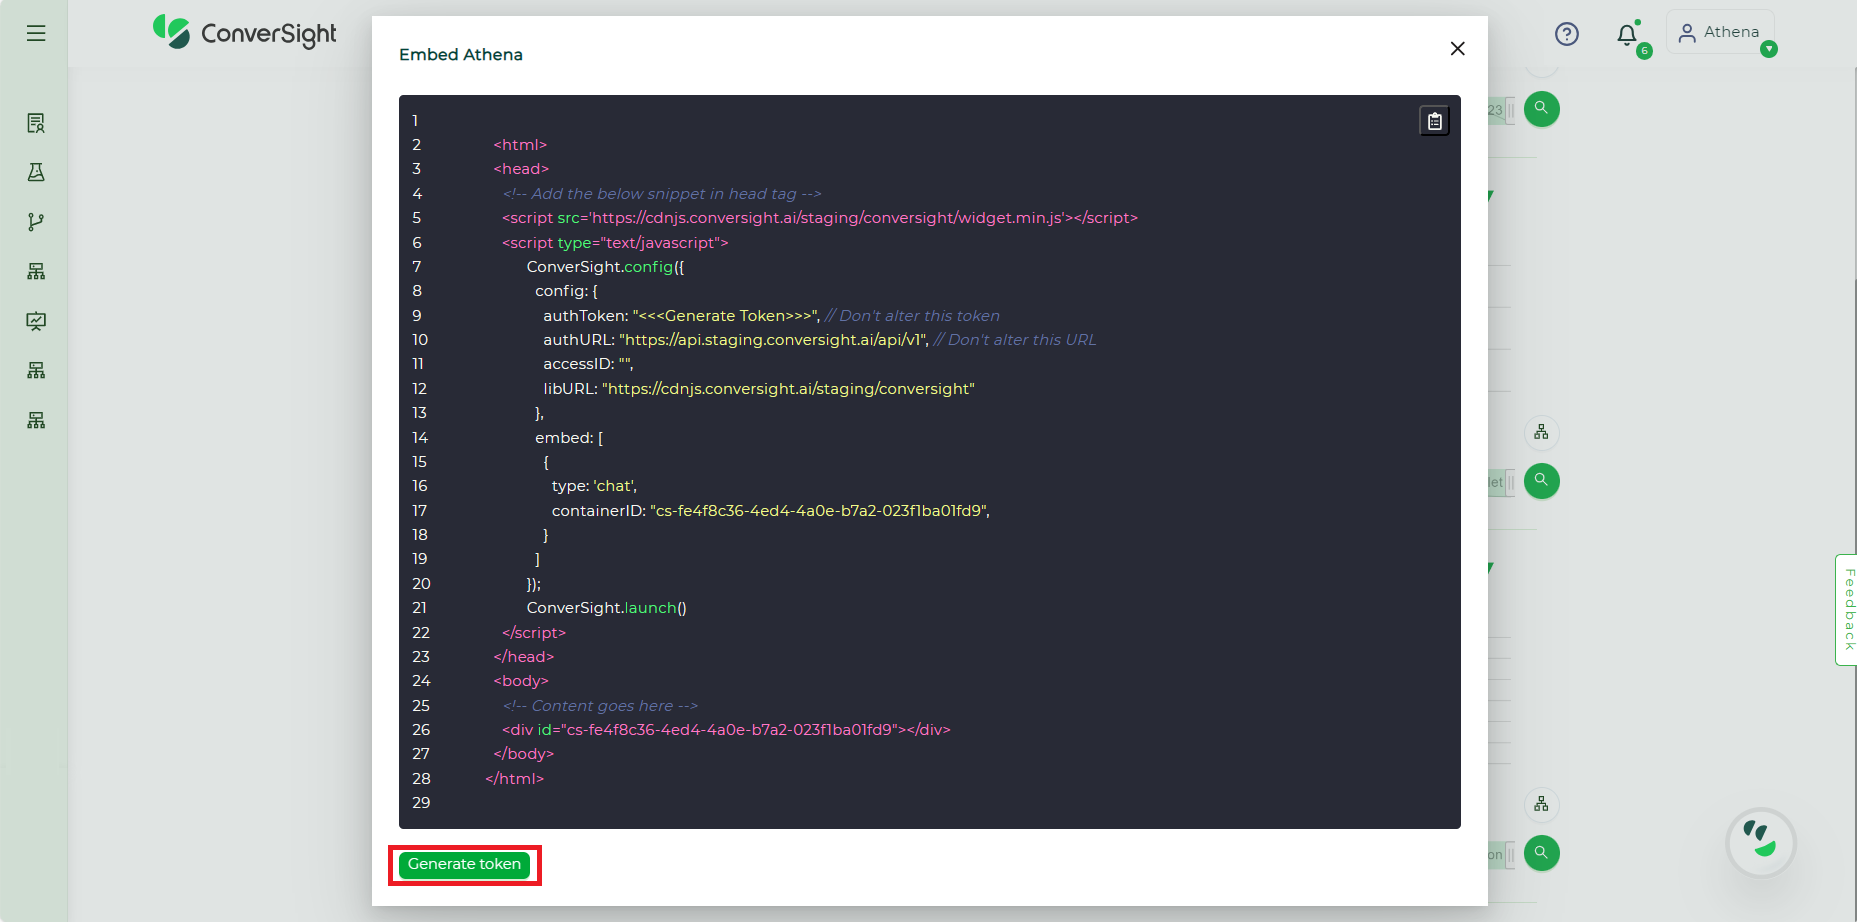Click the upper hierarchy circle icon behind the dialog
The width and height of the screenshot is (1857, 922).
[1541, 432]
